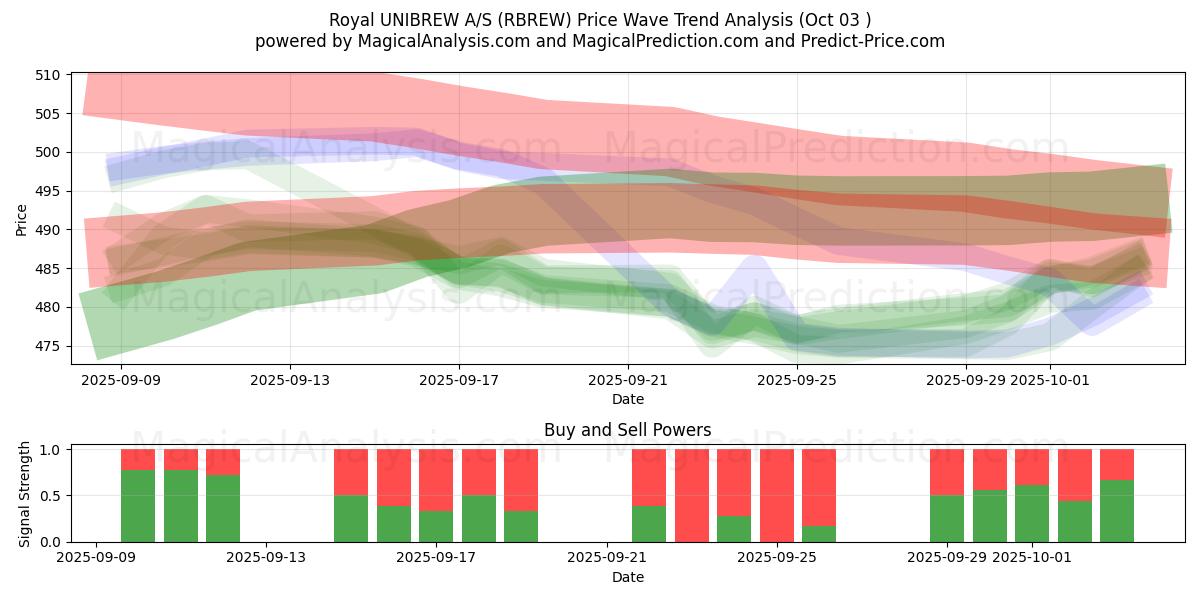Click the 'Date' x-axis label under the bar chart
This screenshot has height=600, width=1200.
(x=627, y=577)
